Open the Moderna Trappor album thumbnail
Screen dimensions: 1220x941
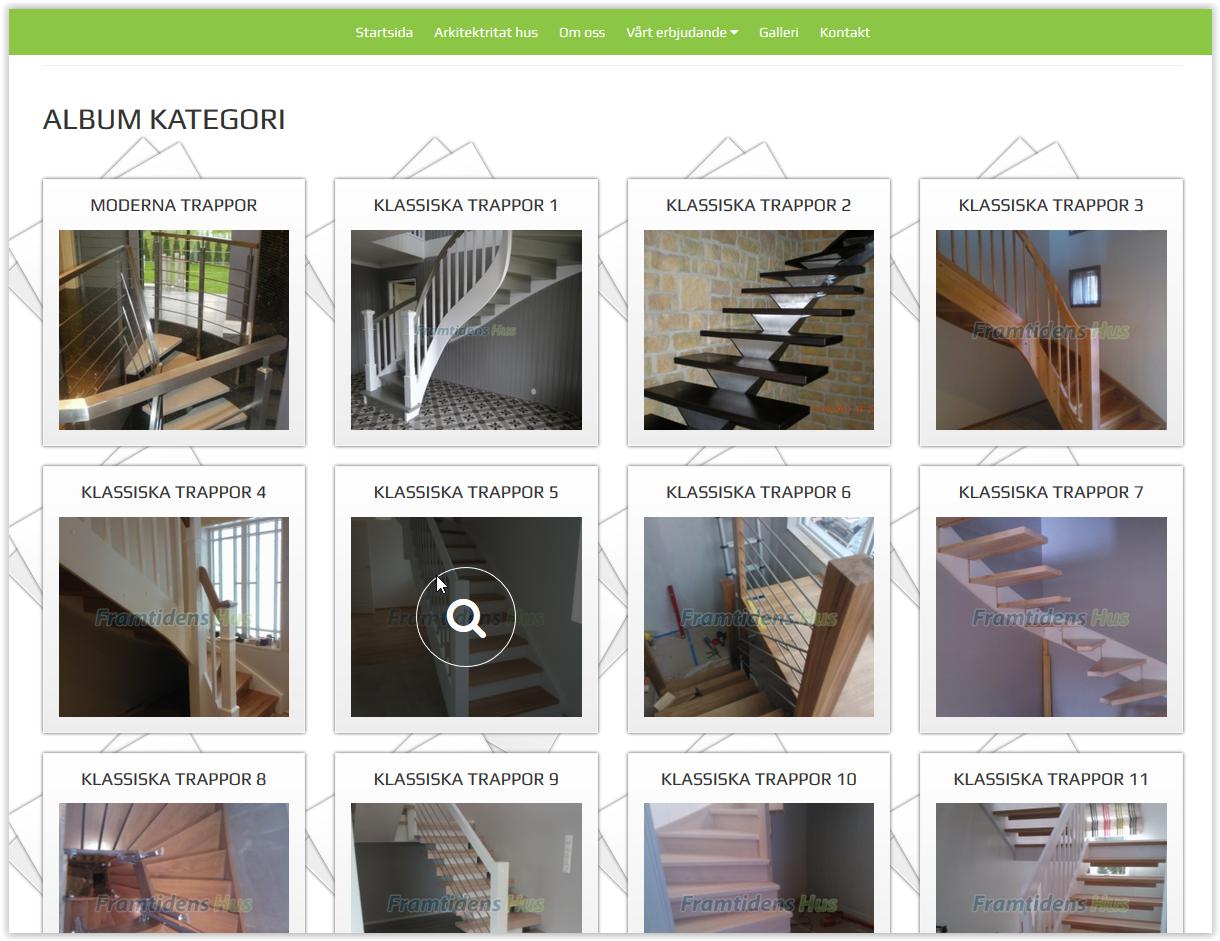pyautogui.click(x=174, y=330)
